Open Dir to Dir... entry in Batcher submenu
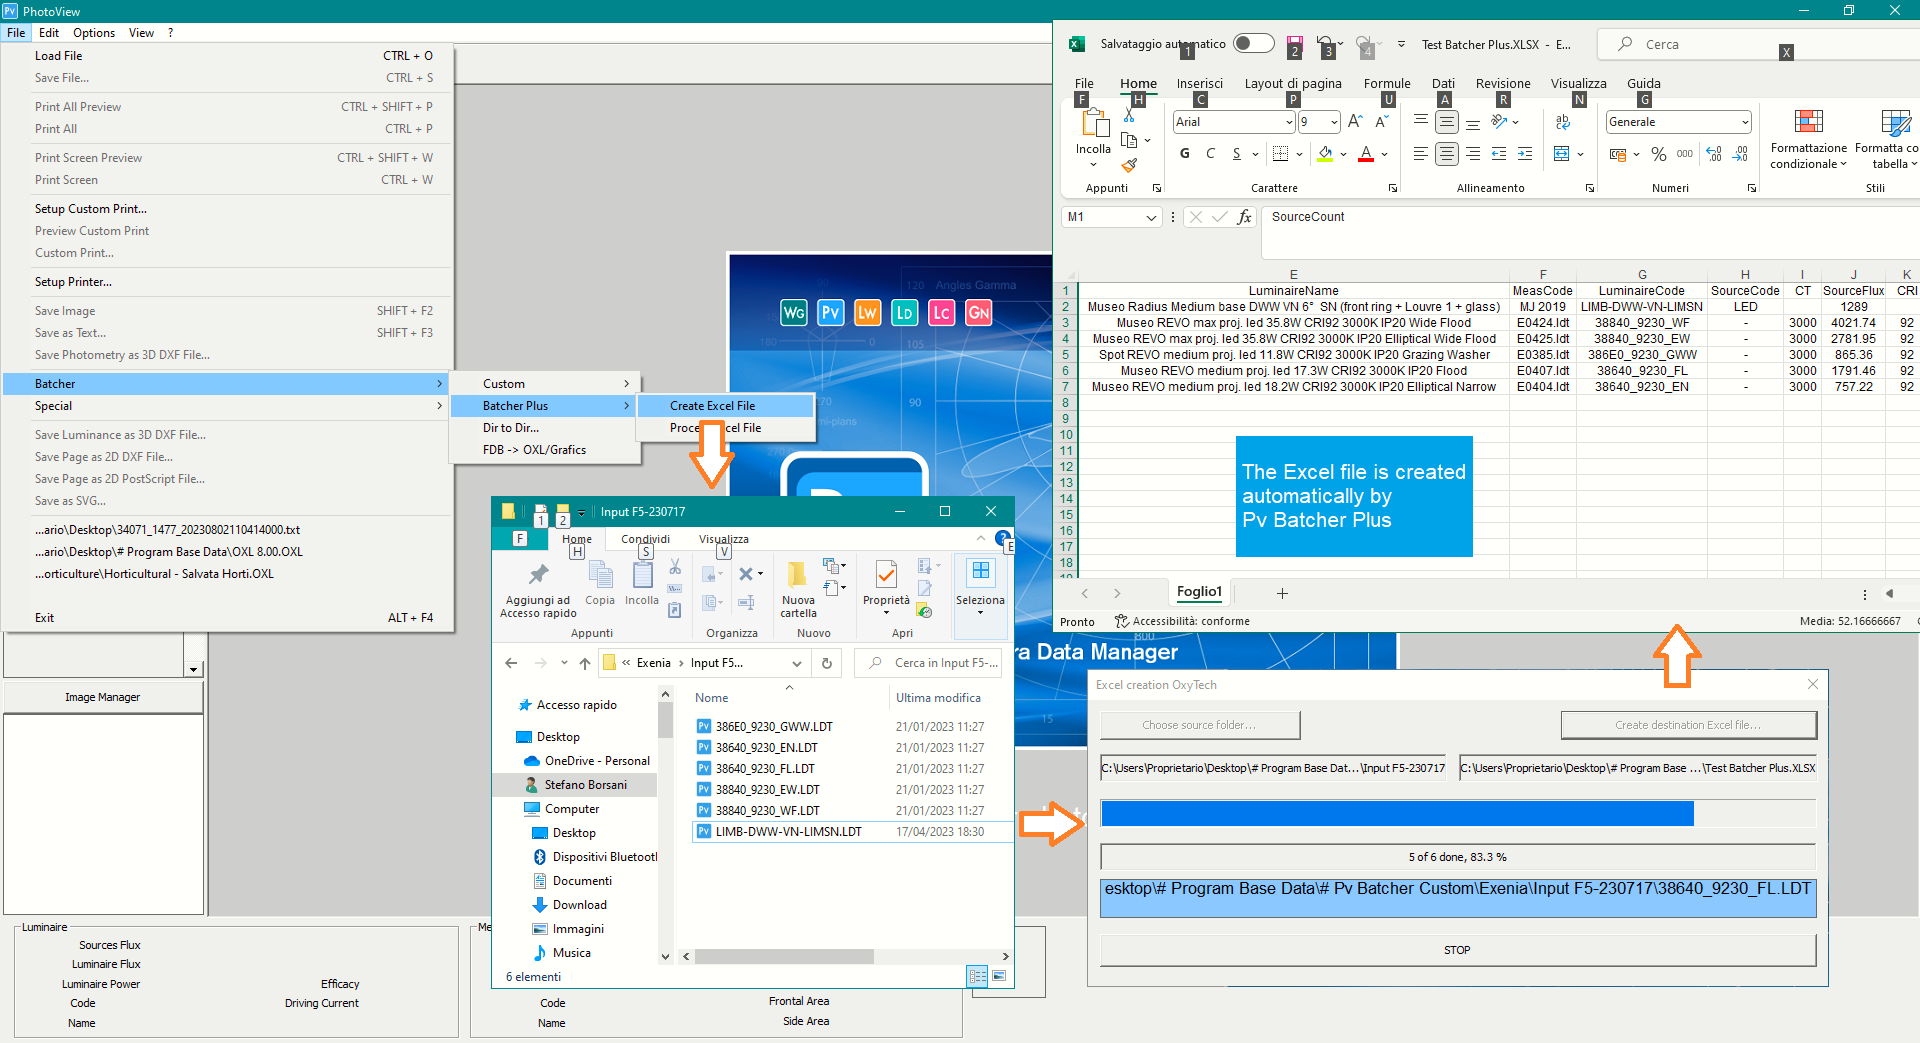Viewport: 1920px width, 1043px height. [544, 428]
